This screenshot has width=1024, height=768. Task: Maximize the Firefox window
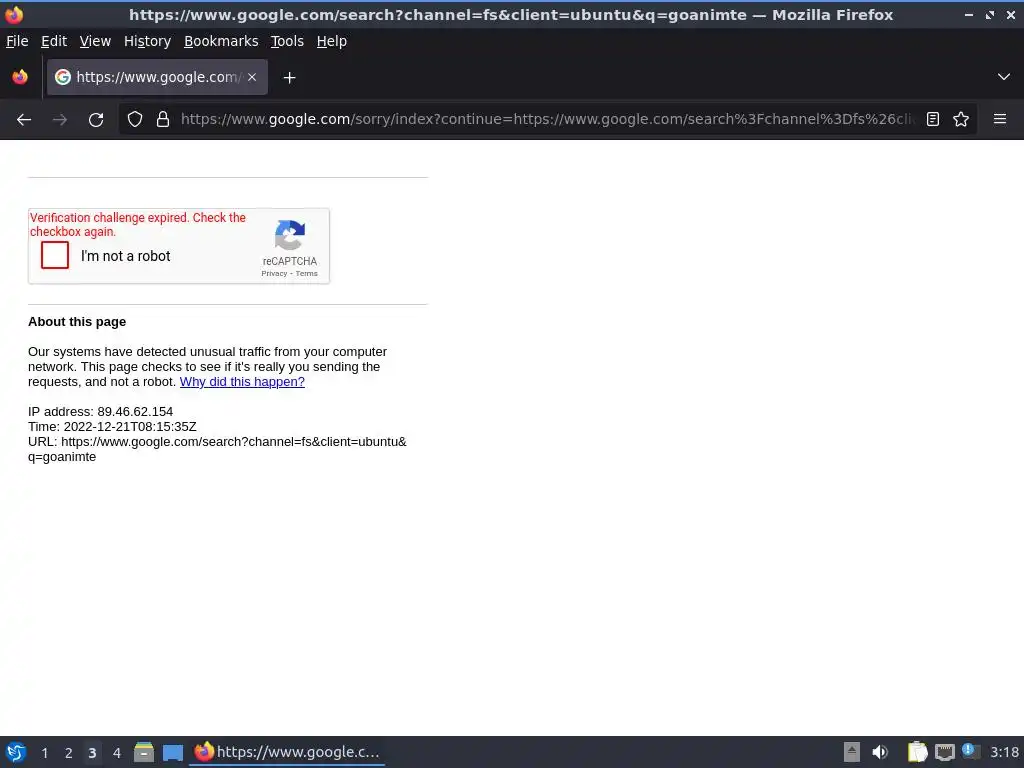[x=990, y=14]
